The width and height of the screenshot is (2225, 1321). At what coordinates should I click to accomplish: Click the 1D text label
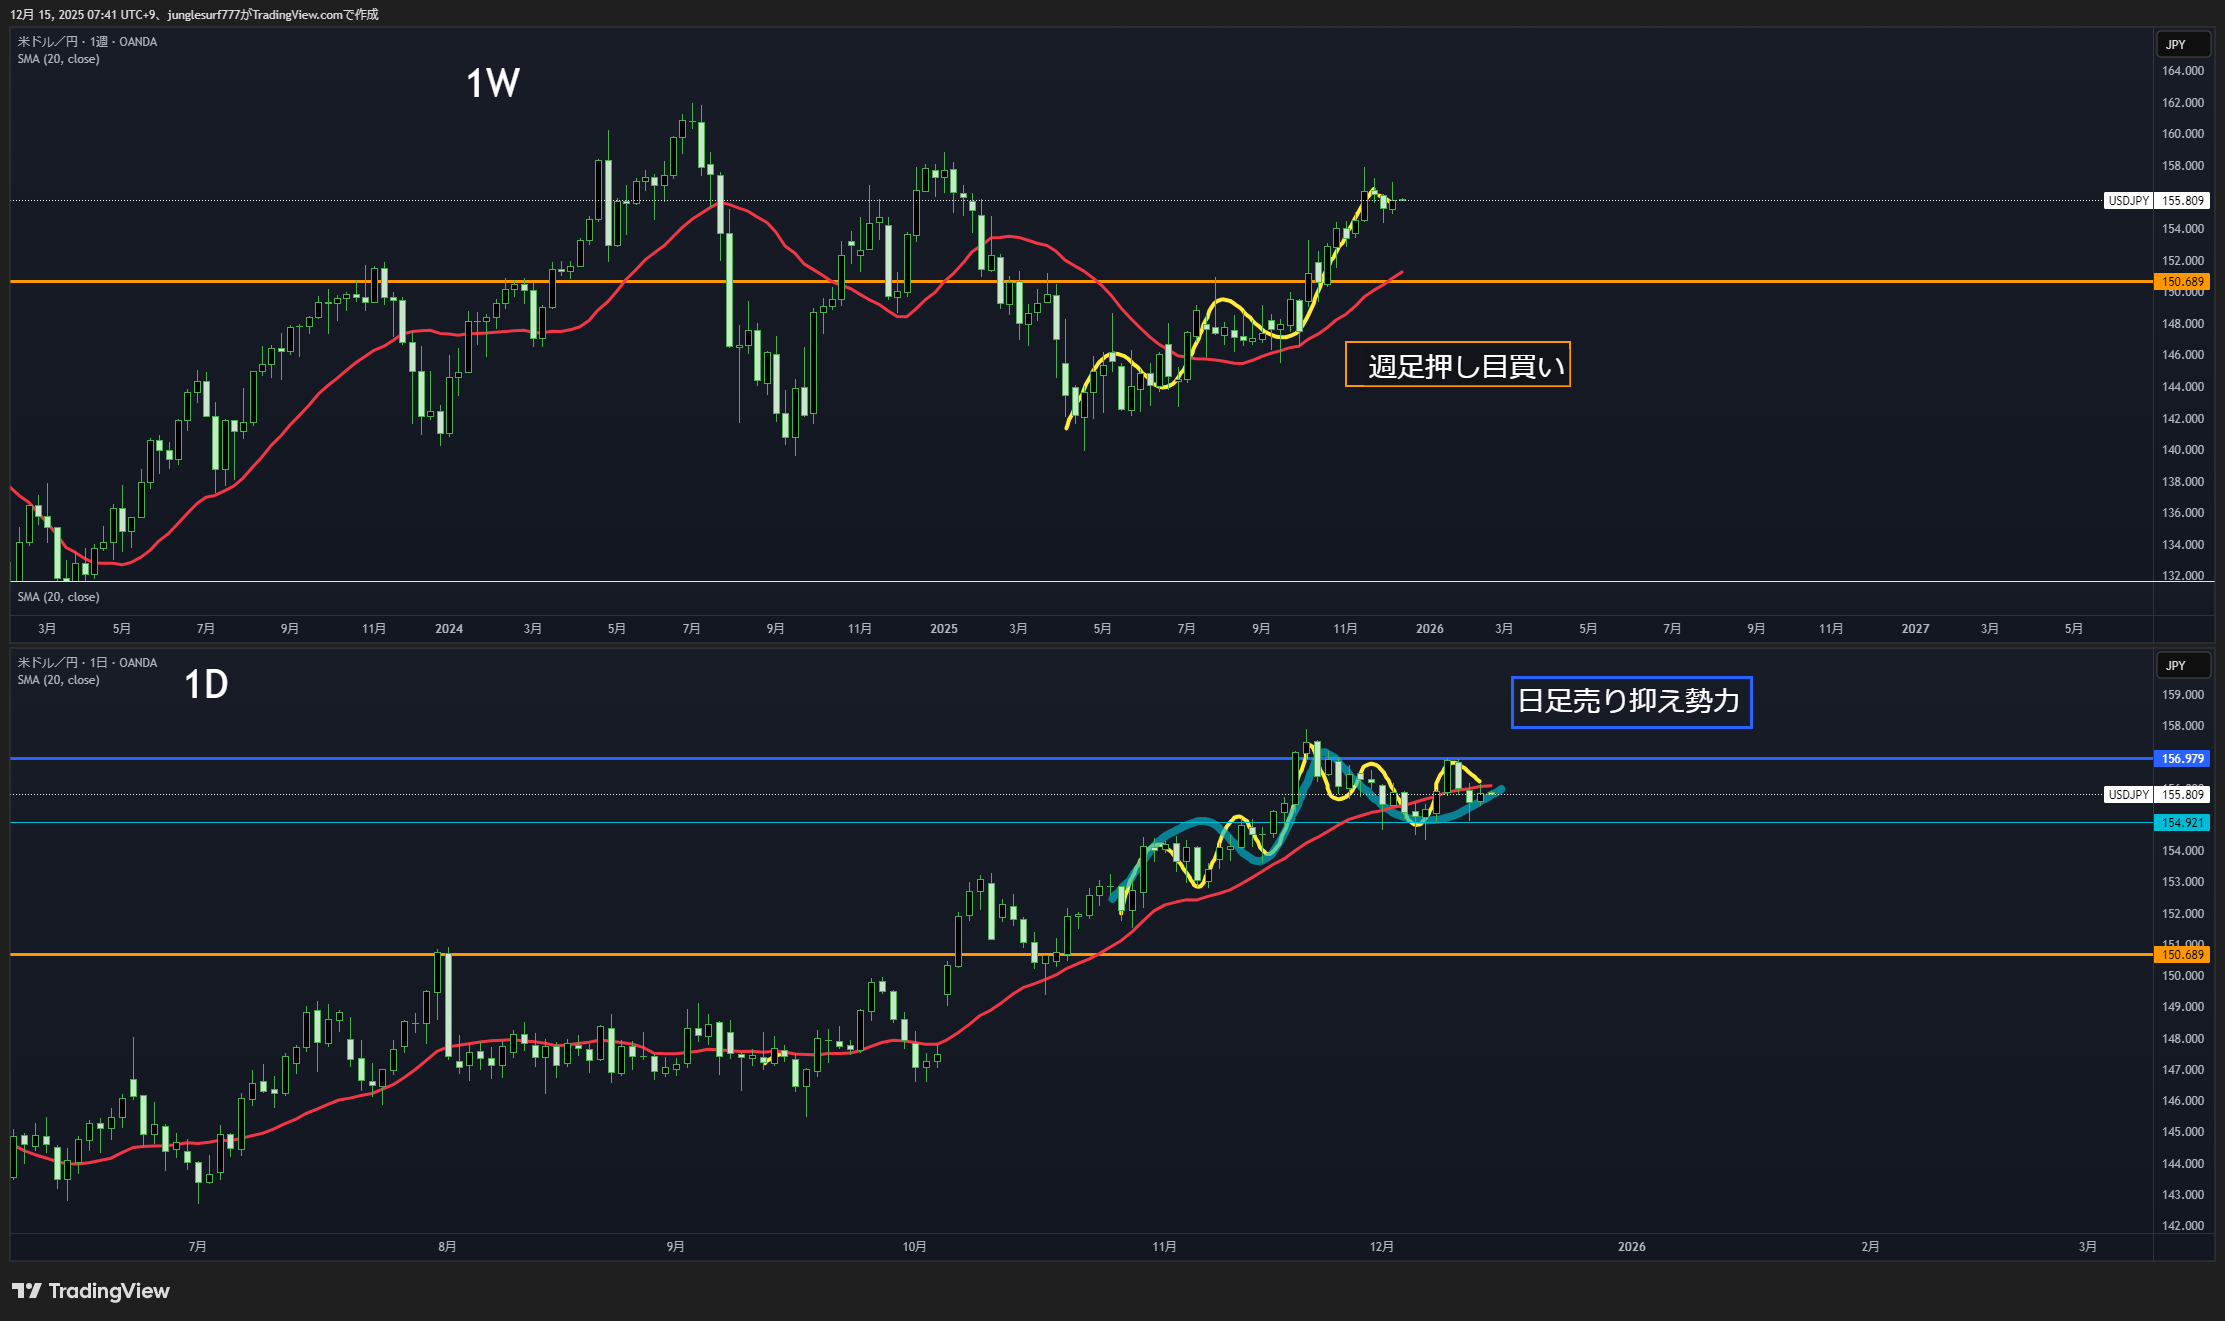point(207,685)
